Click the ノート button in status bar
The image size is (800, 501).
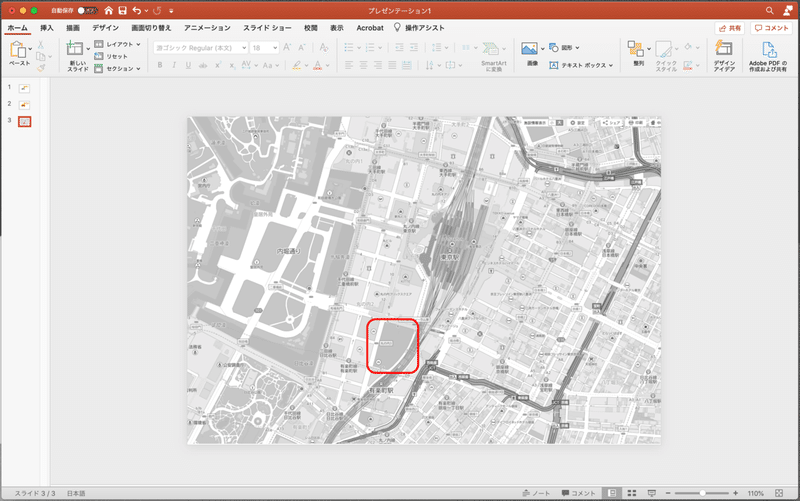[536, 493]
